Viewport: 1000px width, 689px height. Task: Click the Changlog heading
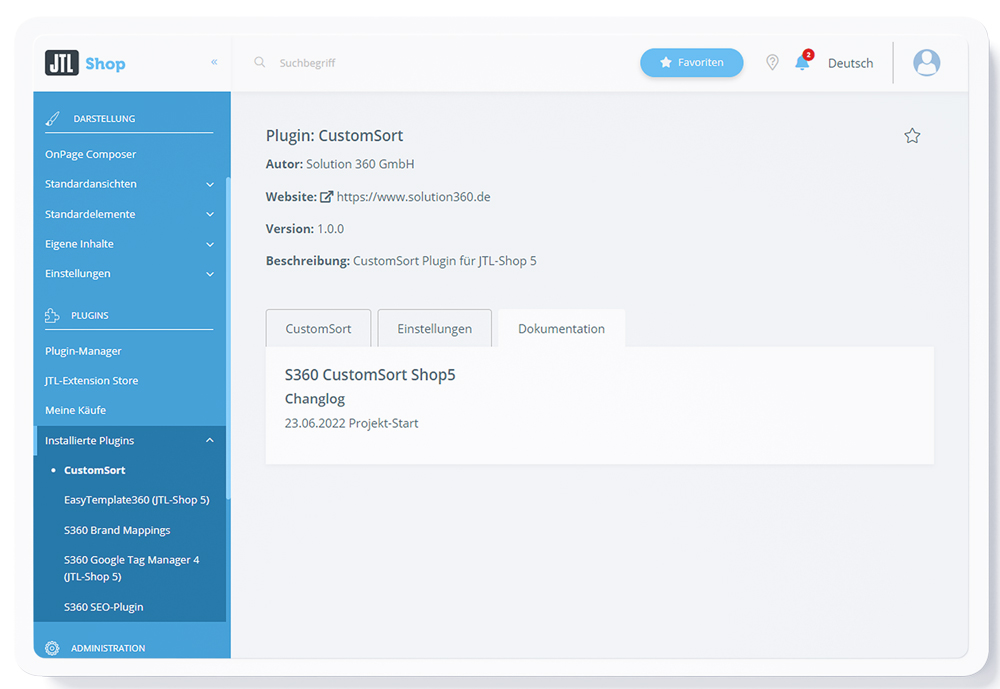click(314, 399)
